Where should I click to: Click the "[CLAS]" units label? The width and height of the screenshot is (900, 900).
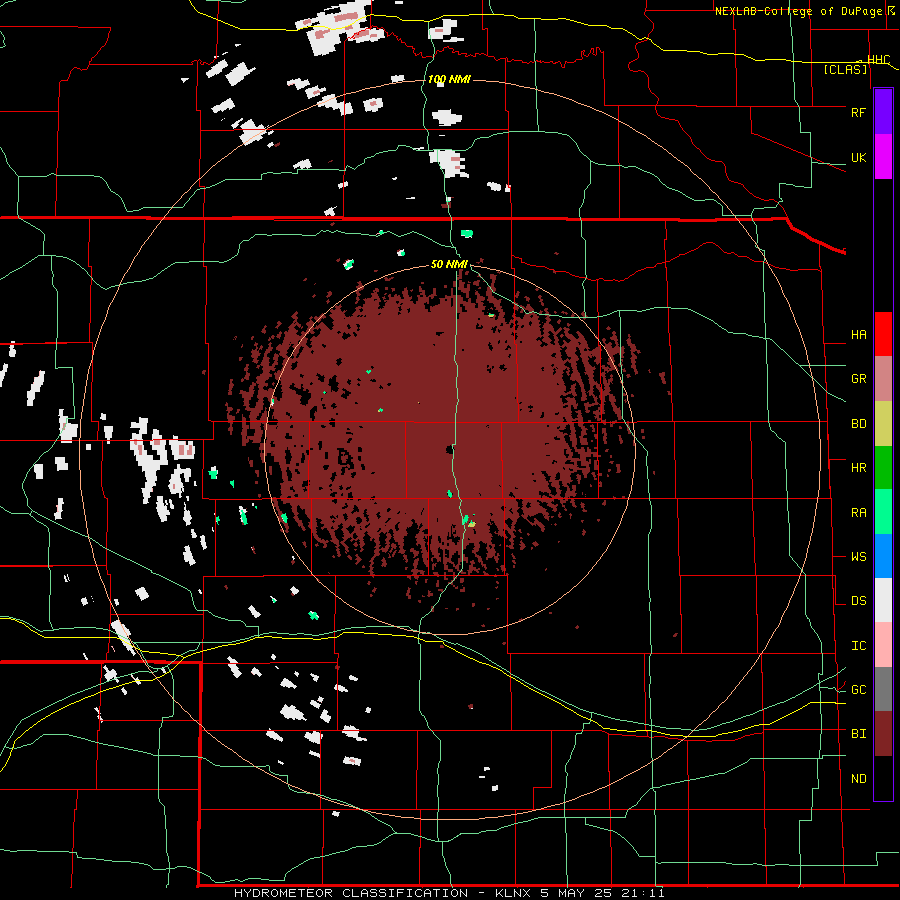coord(845,70)
